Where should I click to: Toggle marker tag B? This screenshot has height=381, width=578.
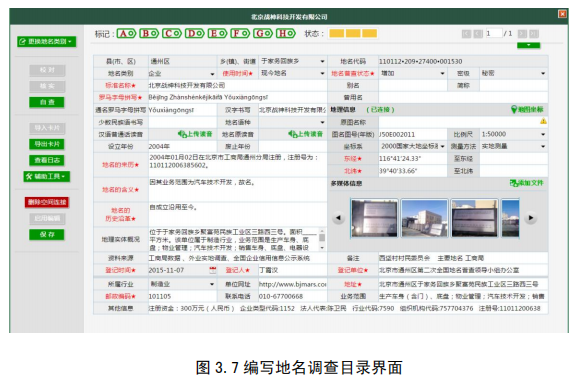click(x=149, y=34)
